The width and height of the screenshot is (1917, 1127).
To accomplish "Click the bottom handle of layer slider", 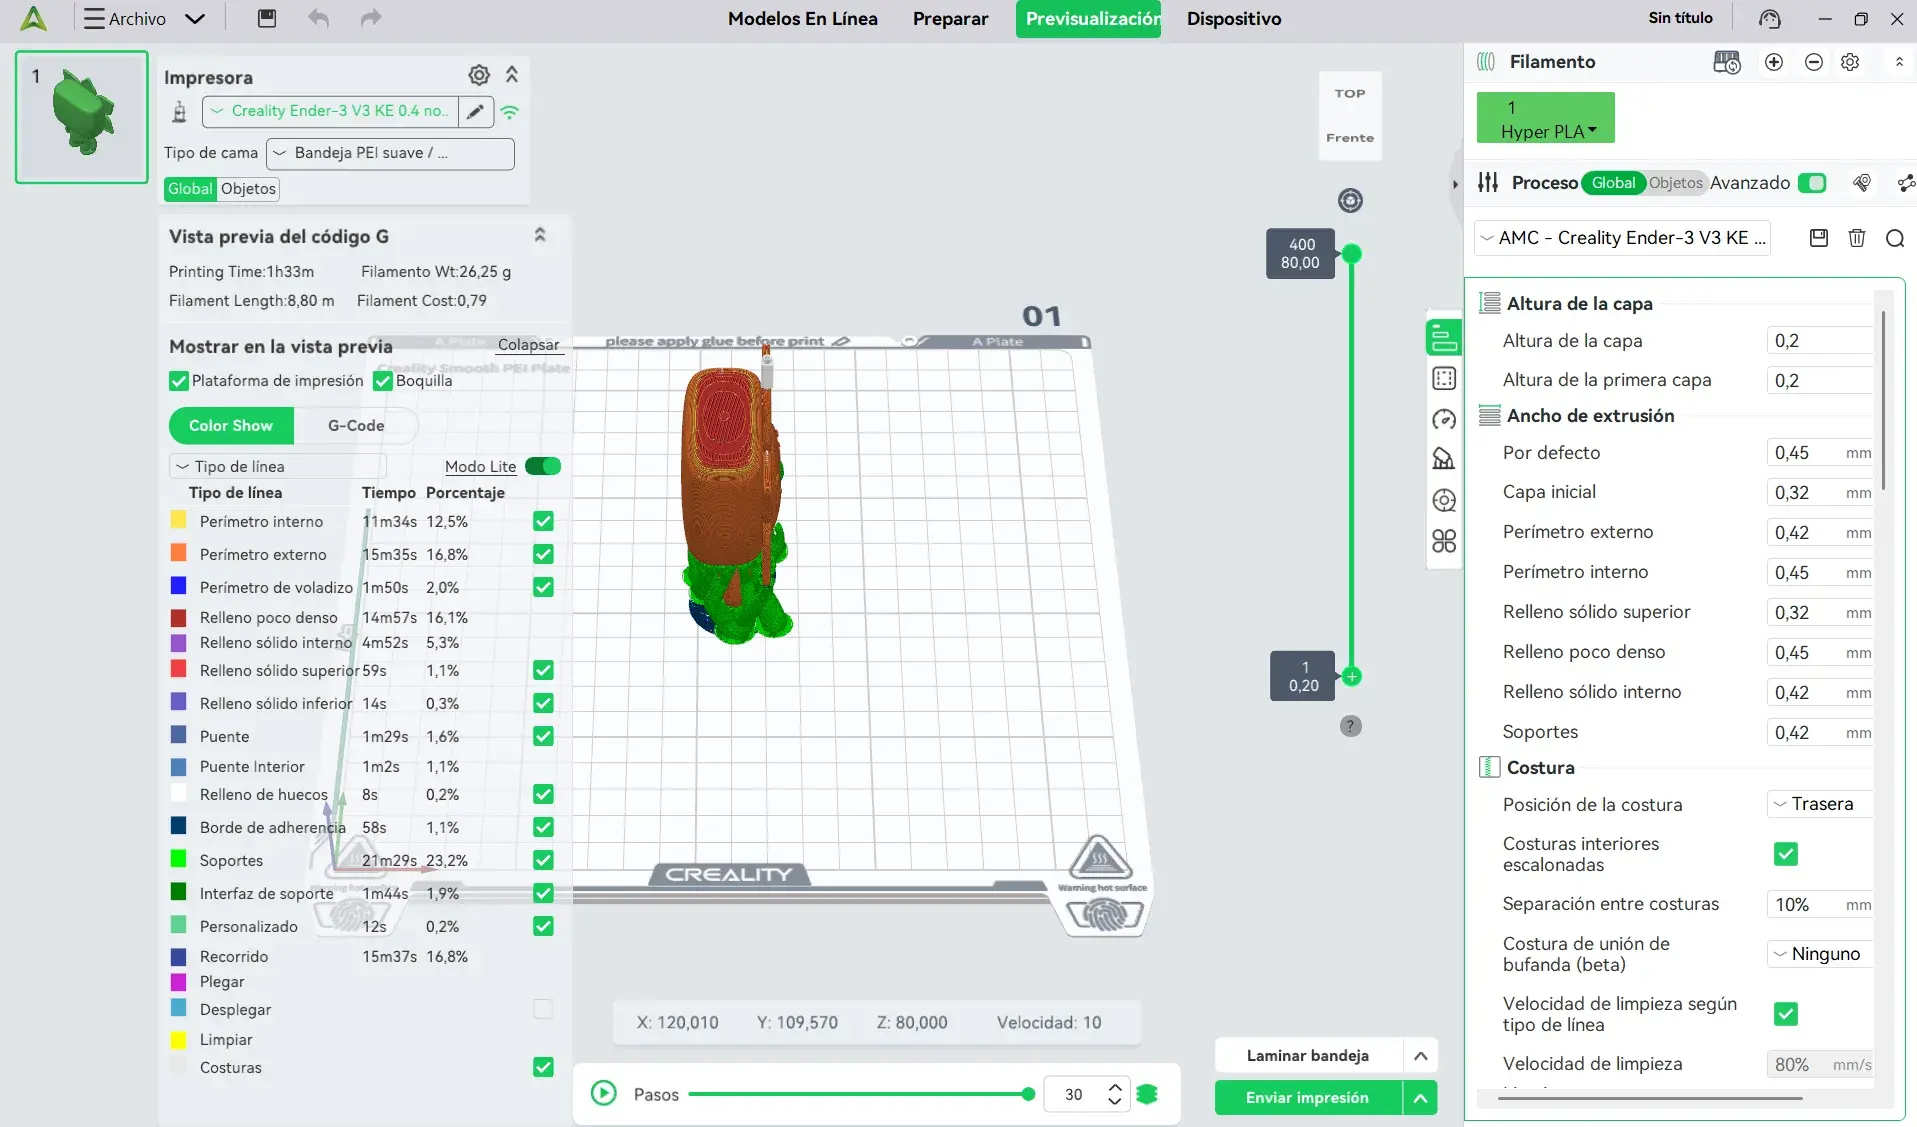I will tap(1352, 677).
